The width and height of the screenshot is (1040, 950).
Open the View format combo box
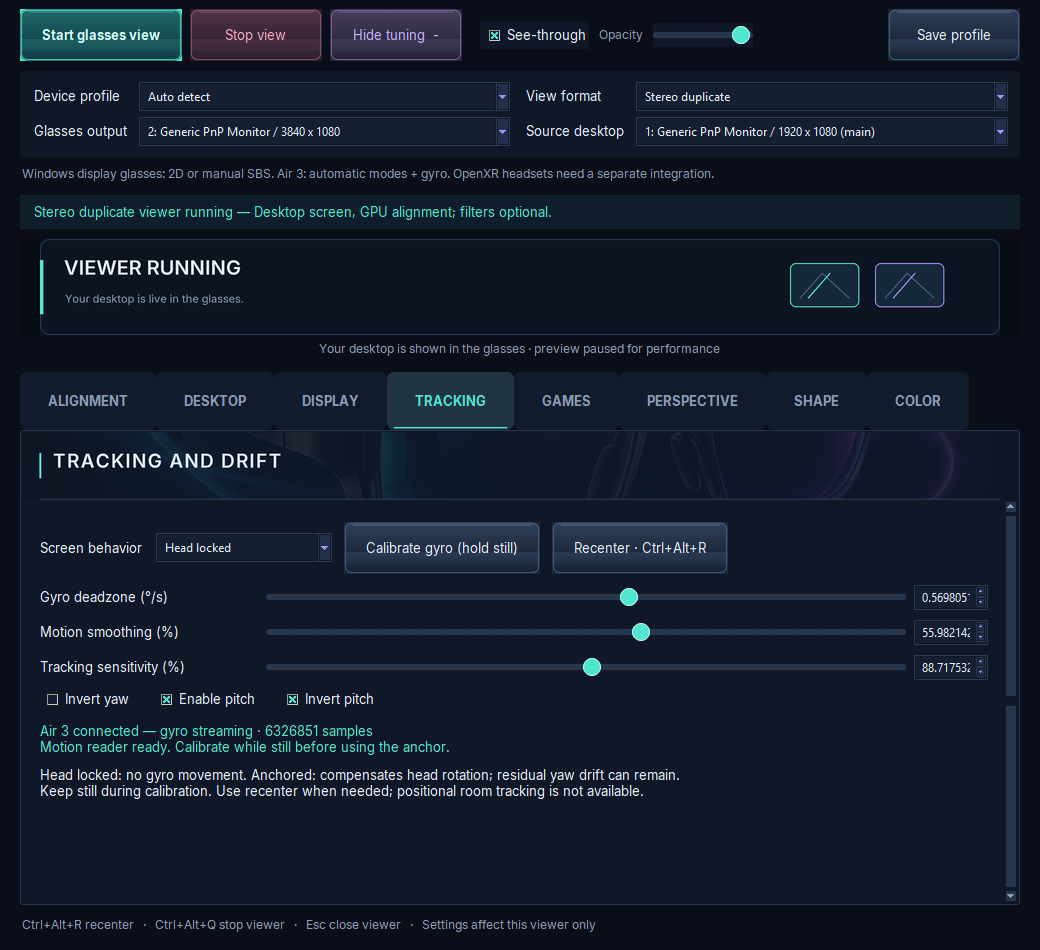pos(821,97)
